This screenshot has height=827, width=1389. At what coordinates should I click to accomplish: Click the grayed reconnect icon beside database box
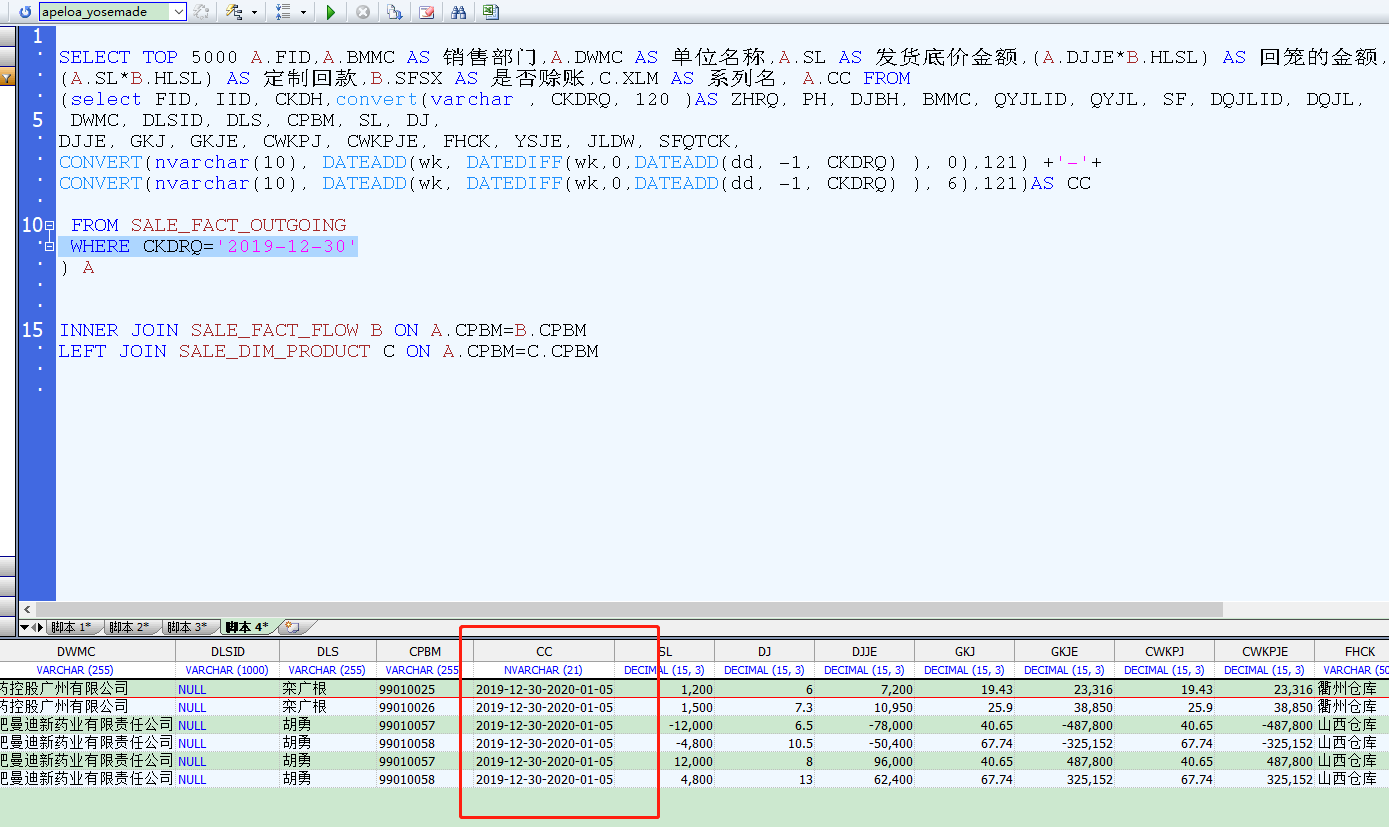pyautogui.click(x=201, y=12)
